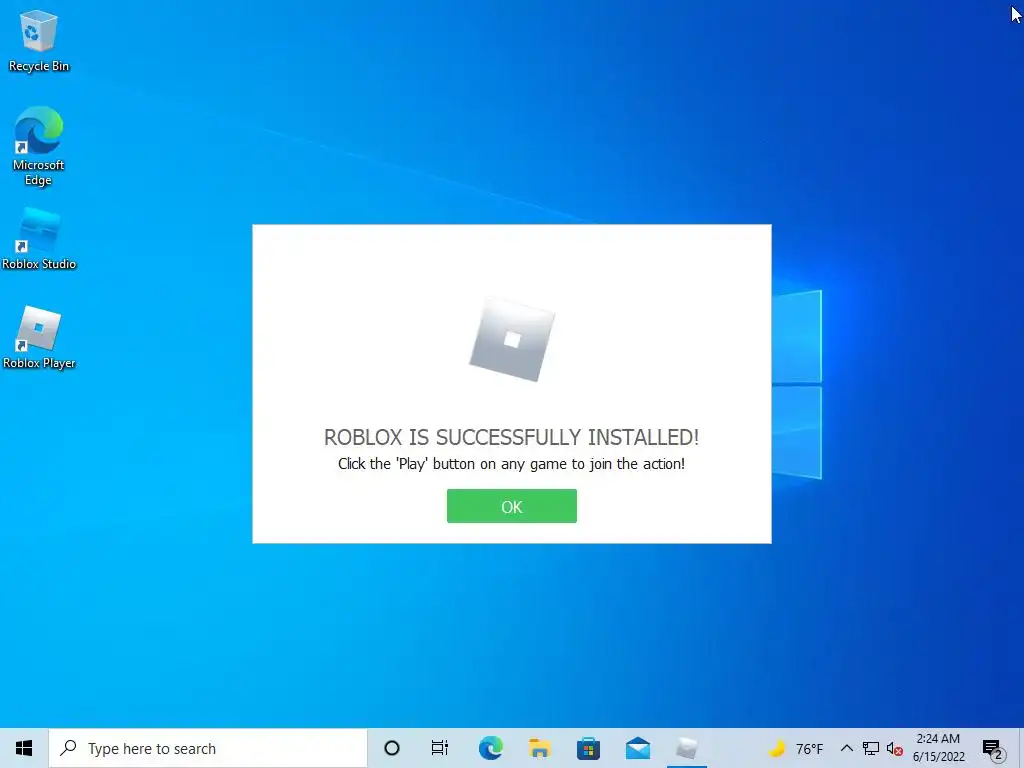
Task: Click the Roblox logo in the dialog
Action: click(512, 339)
